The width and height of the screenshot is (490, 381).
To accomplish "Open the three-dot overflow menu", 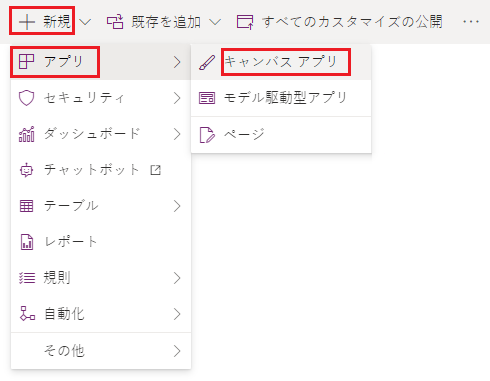I will [471, 22].
